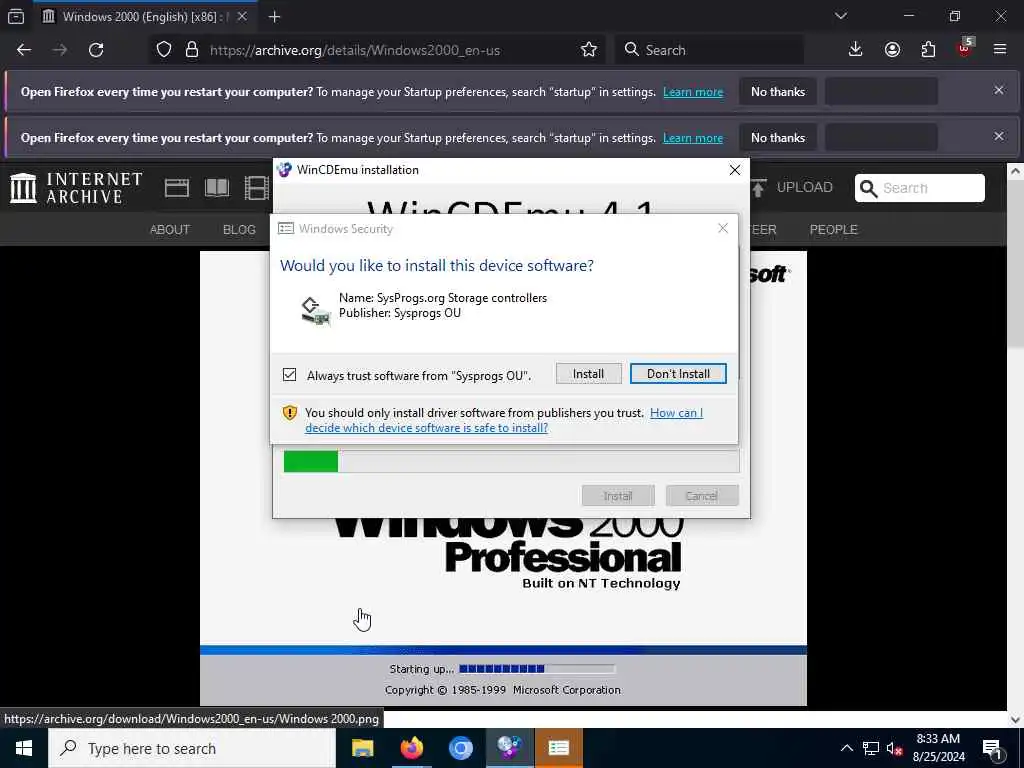The width and height of the screenshot is (1024, 768).
Task: Open Firefox hamburger application menu
Action: pos(1000,50)
